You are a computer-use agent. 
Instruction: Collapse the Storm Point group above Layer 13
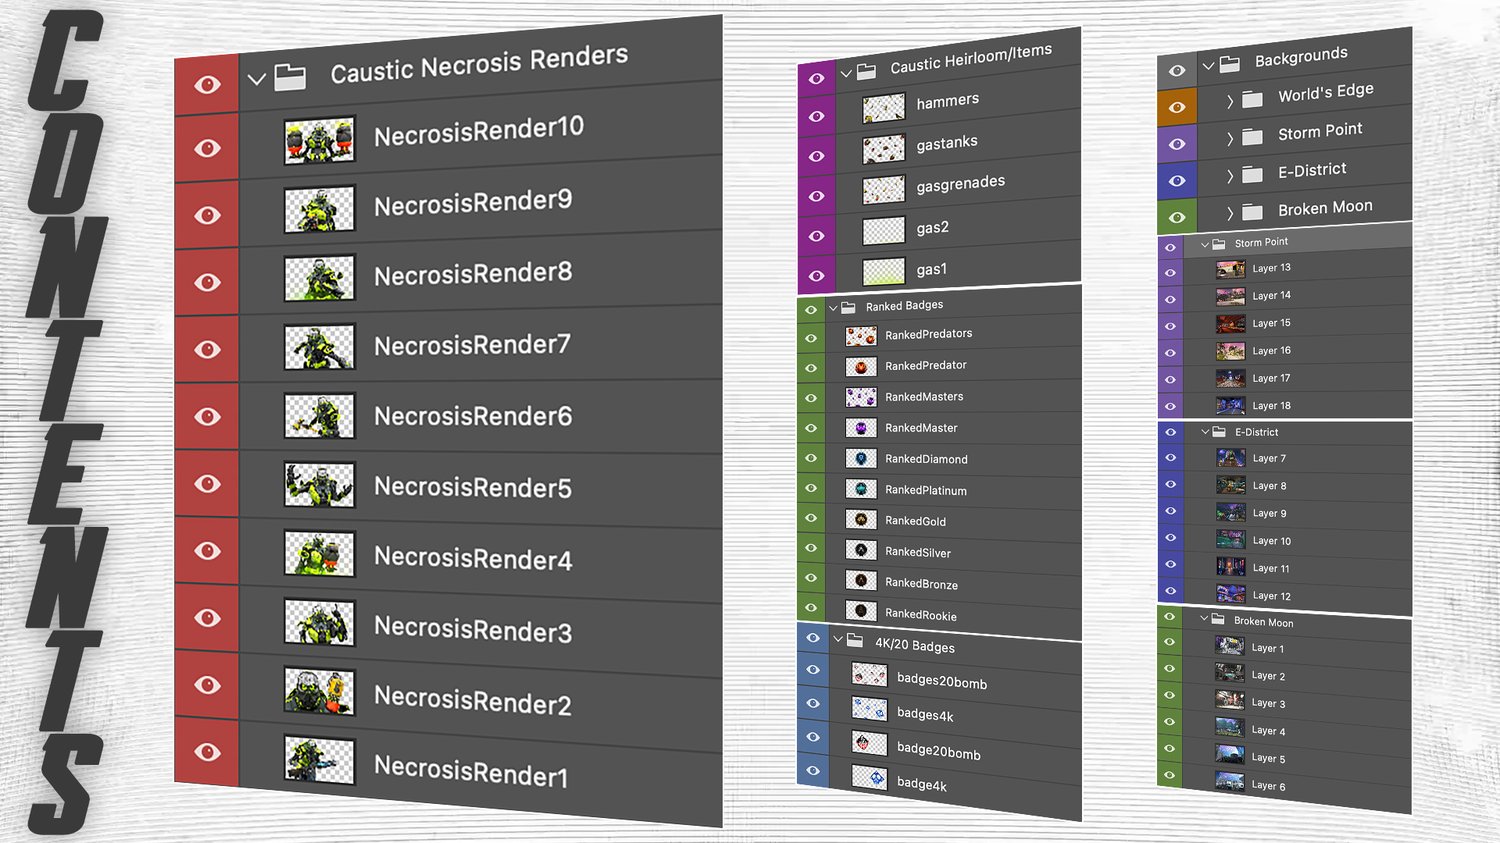point(1205,244)
